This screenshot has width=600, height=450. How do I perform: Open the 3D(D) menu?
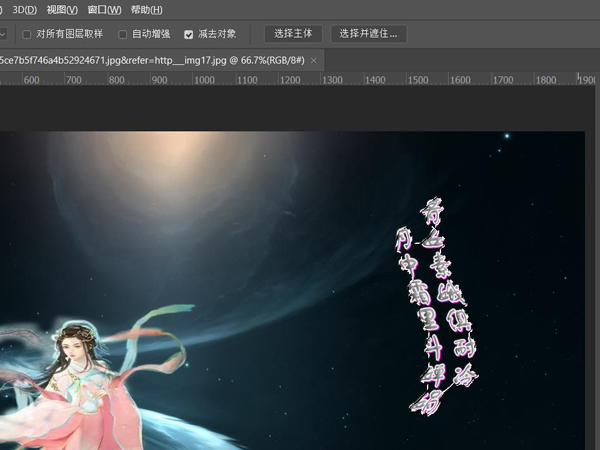pyautogui.click(x=22, y=10)
